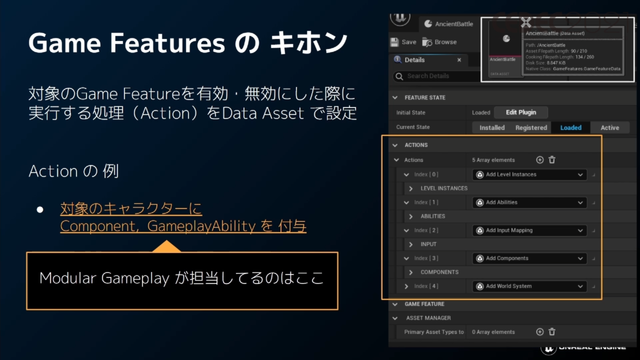Expand the Index [4] array entry

(x=406, y=287)
